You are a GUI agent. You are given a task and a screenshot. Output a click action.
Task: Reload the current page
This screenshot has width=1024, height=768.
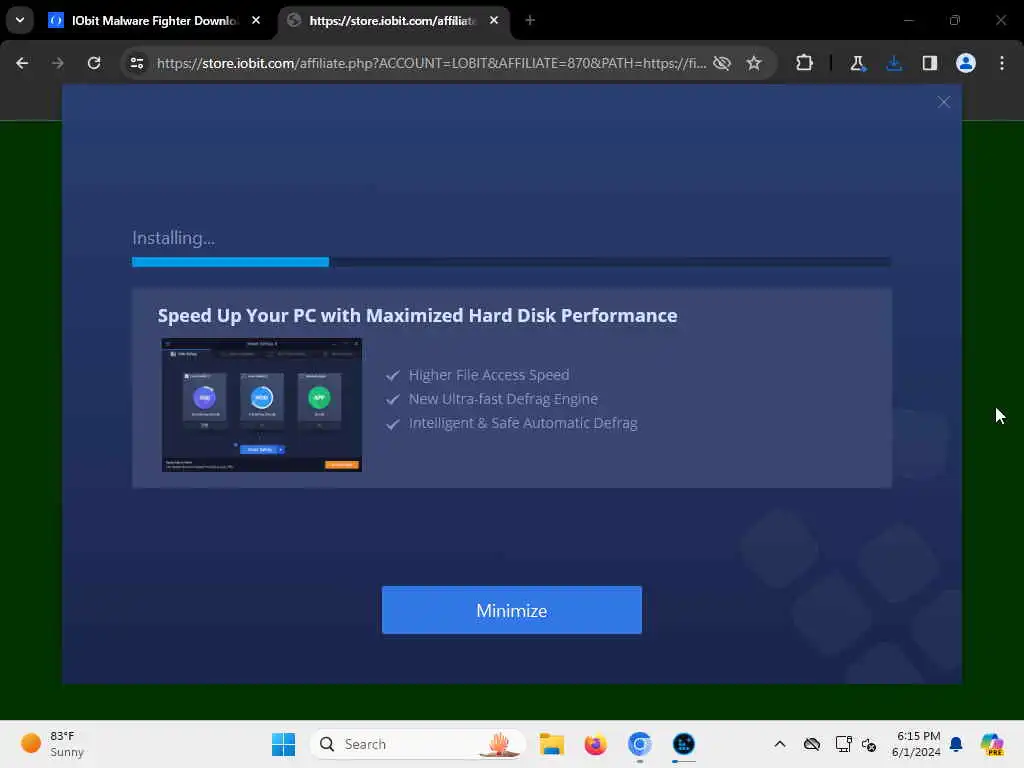tap(94, 63)
